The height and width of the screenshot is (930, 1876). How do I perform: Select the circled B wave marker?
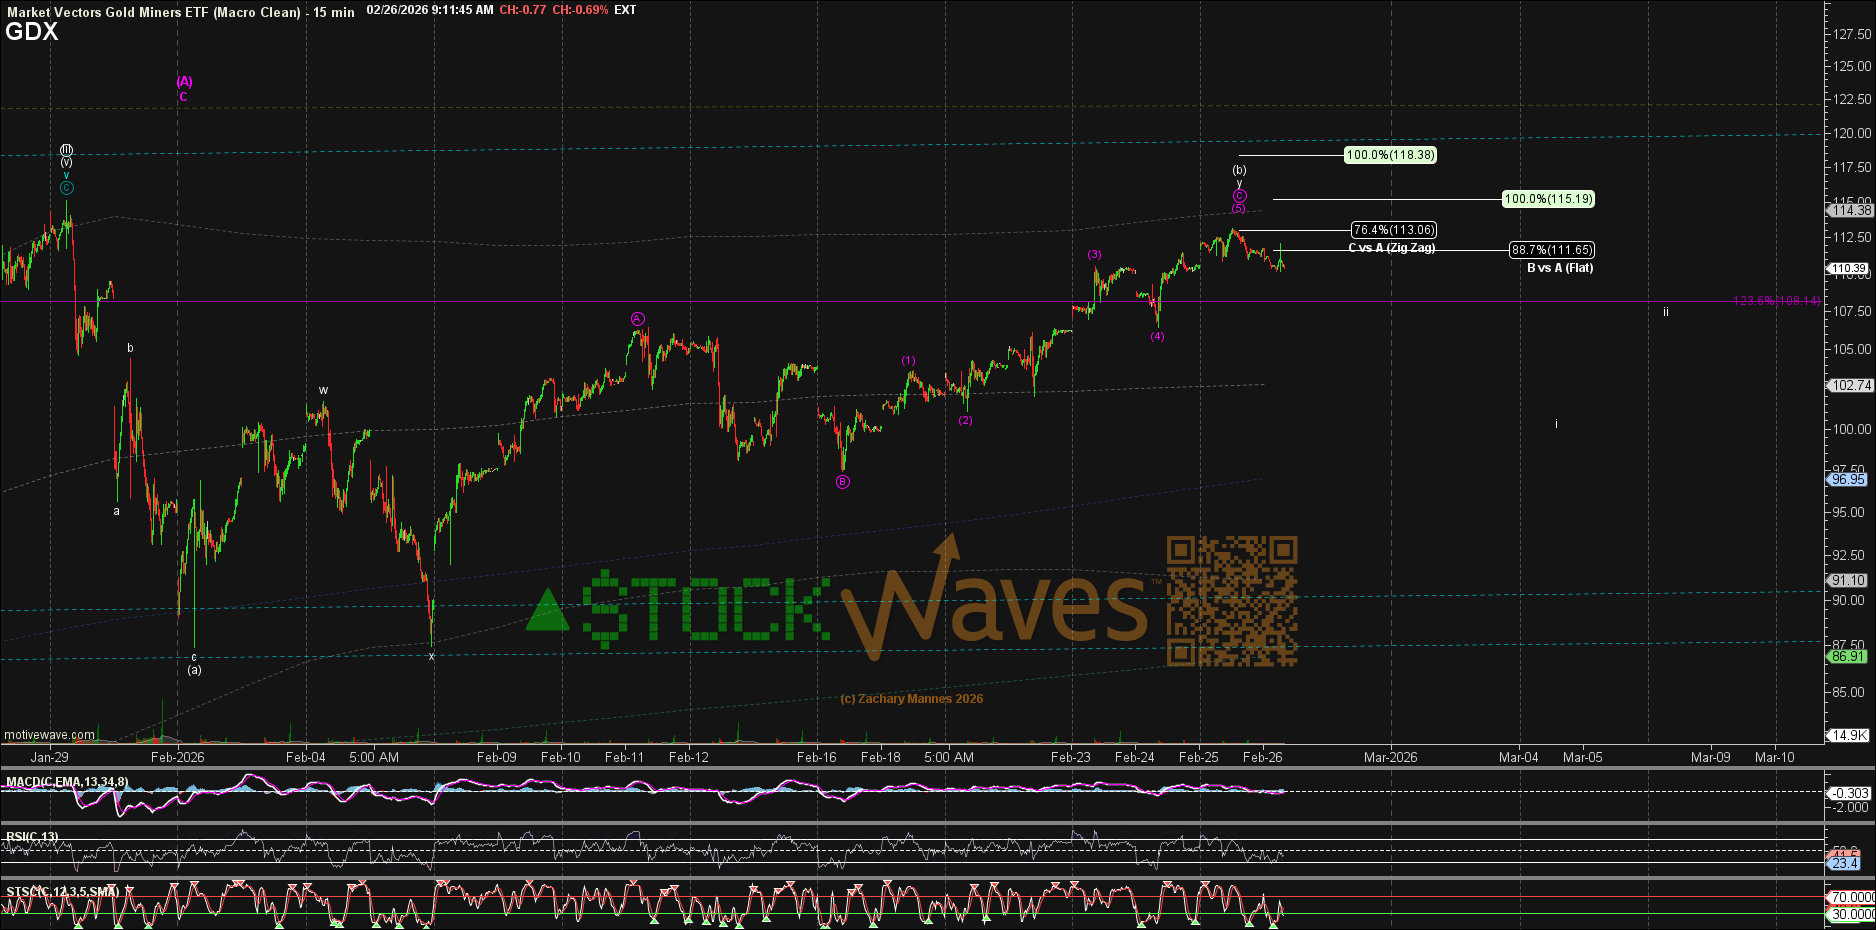point(843,482)
